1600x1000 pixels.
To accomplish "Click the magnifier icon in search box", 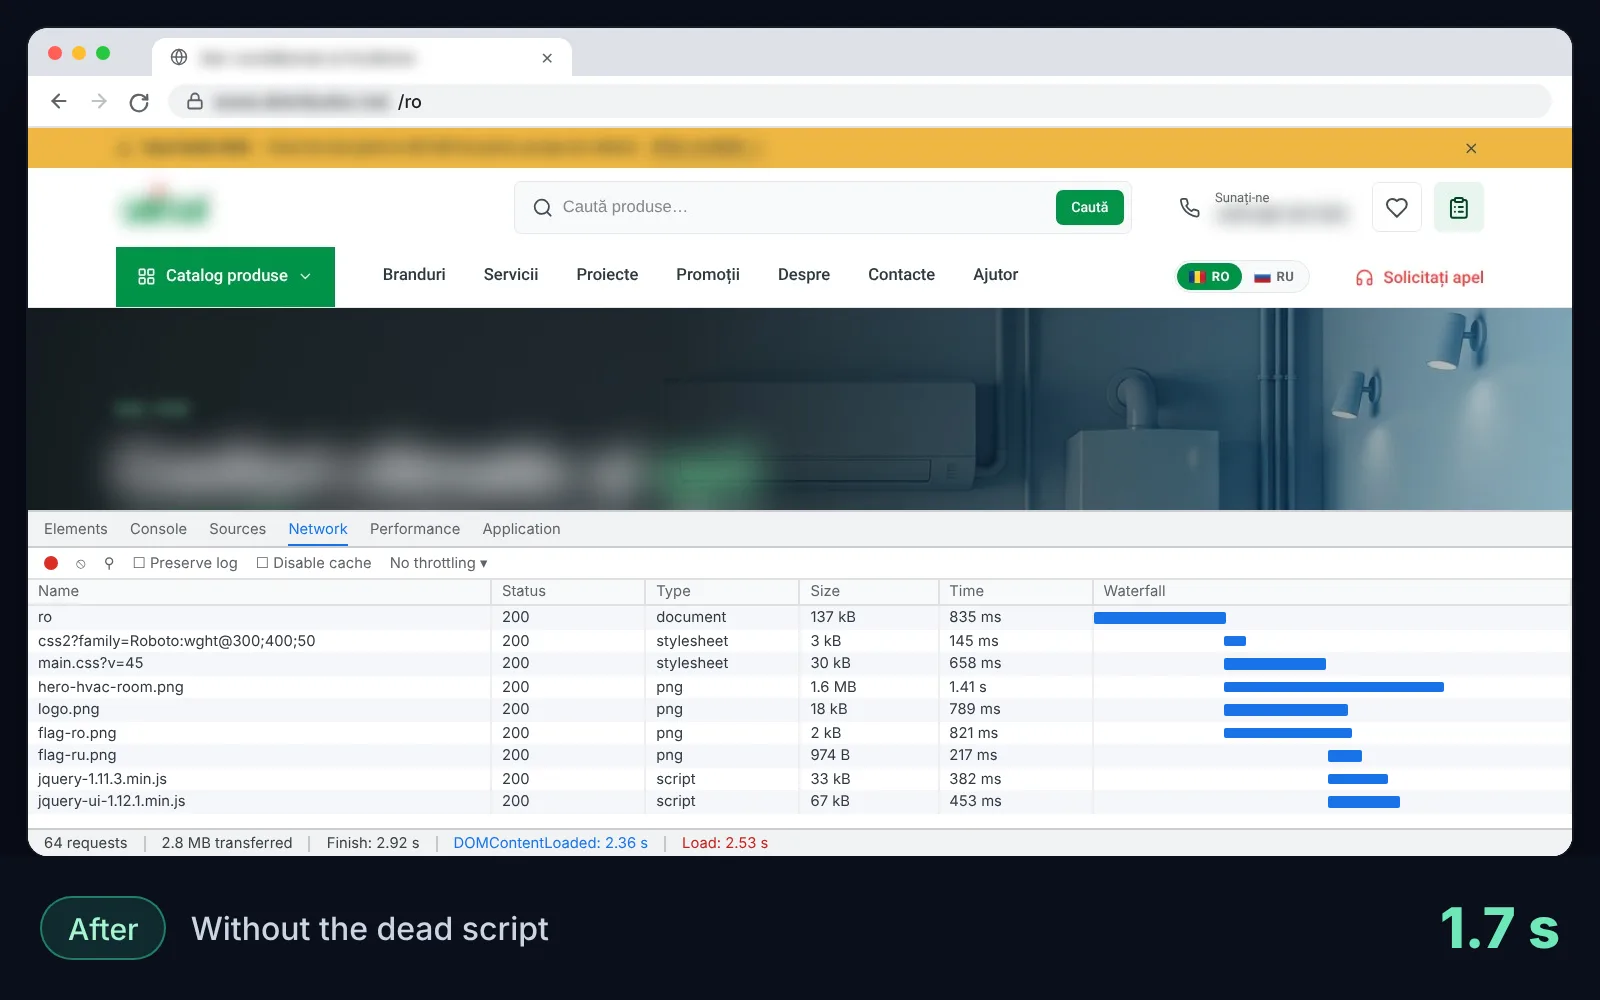I will click(x=543, y=207).
